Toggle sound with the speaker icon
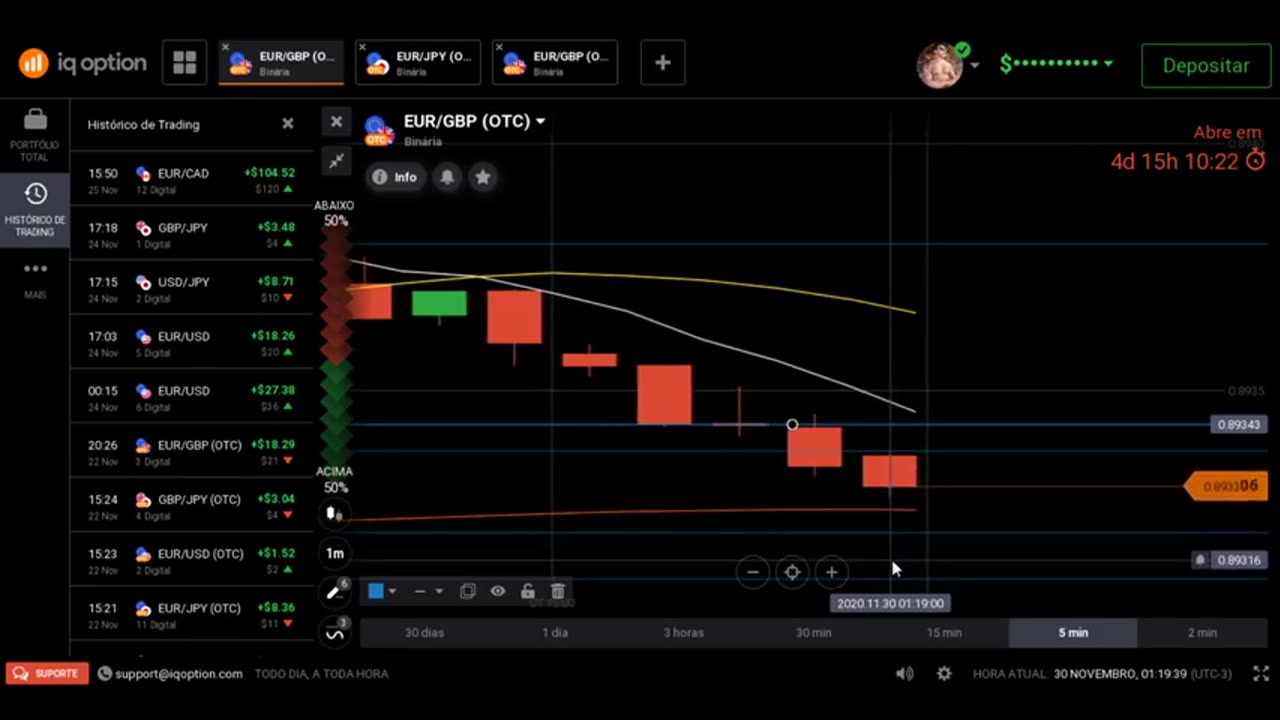This screenshot has width=1280, height=720. (904, 674)
